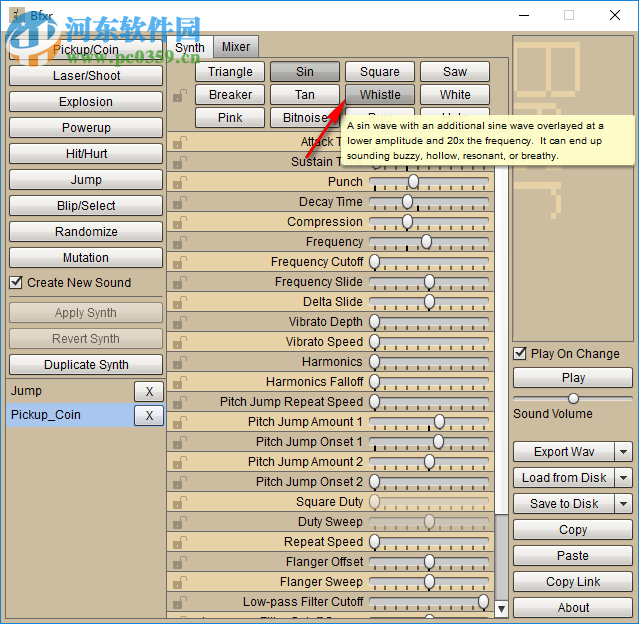Lock the Punch parameter
The image size is (639, 624).
(180, 182)
